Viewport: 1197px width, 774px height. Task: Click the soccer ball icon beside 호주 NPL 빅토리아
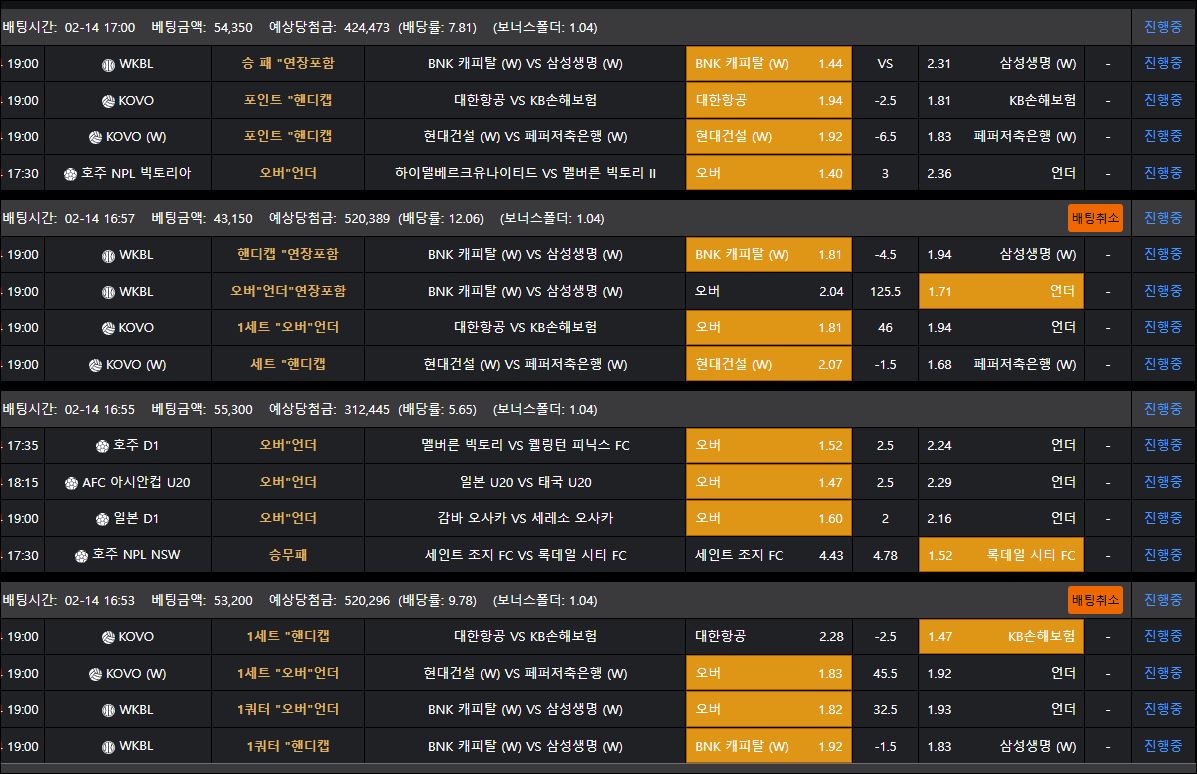point(70,174)
